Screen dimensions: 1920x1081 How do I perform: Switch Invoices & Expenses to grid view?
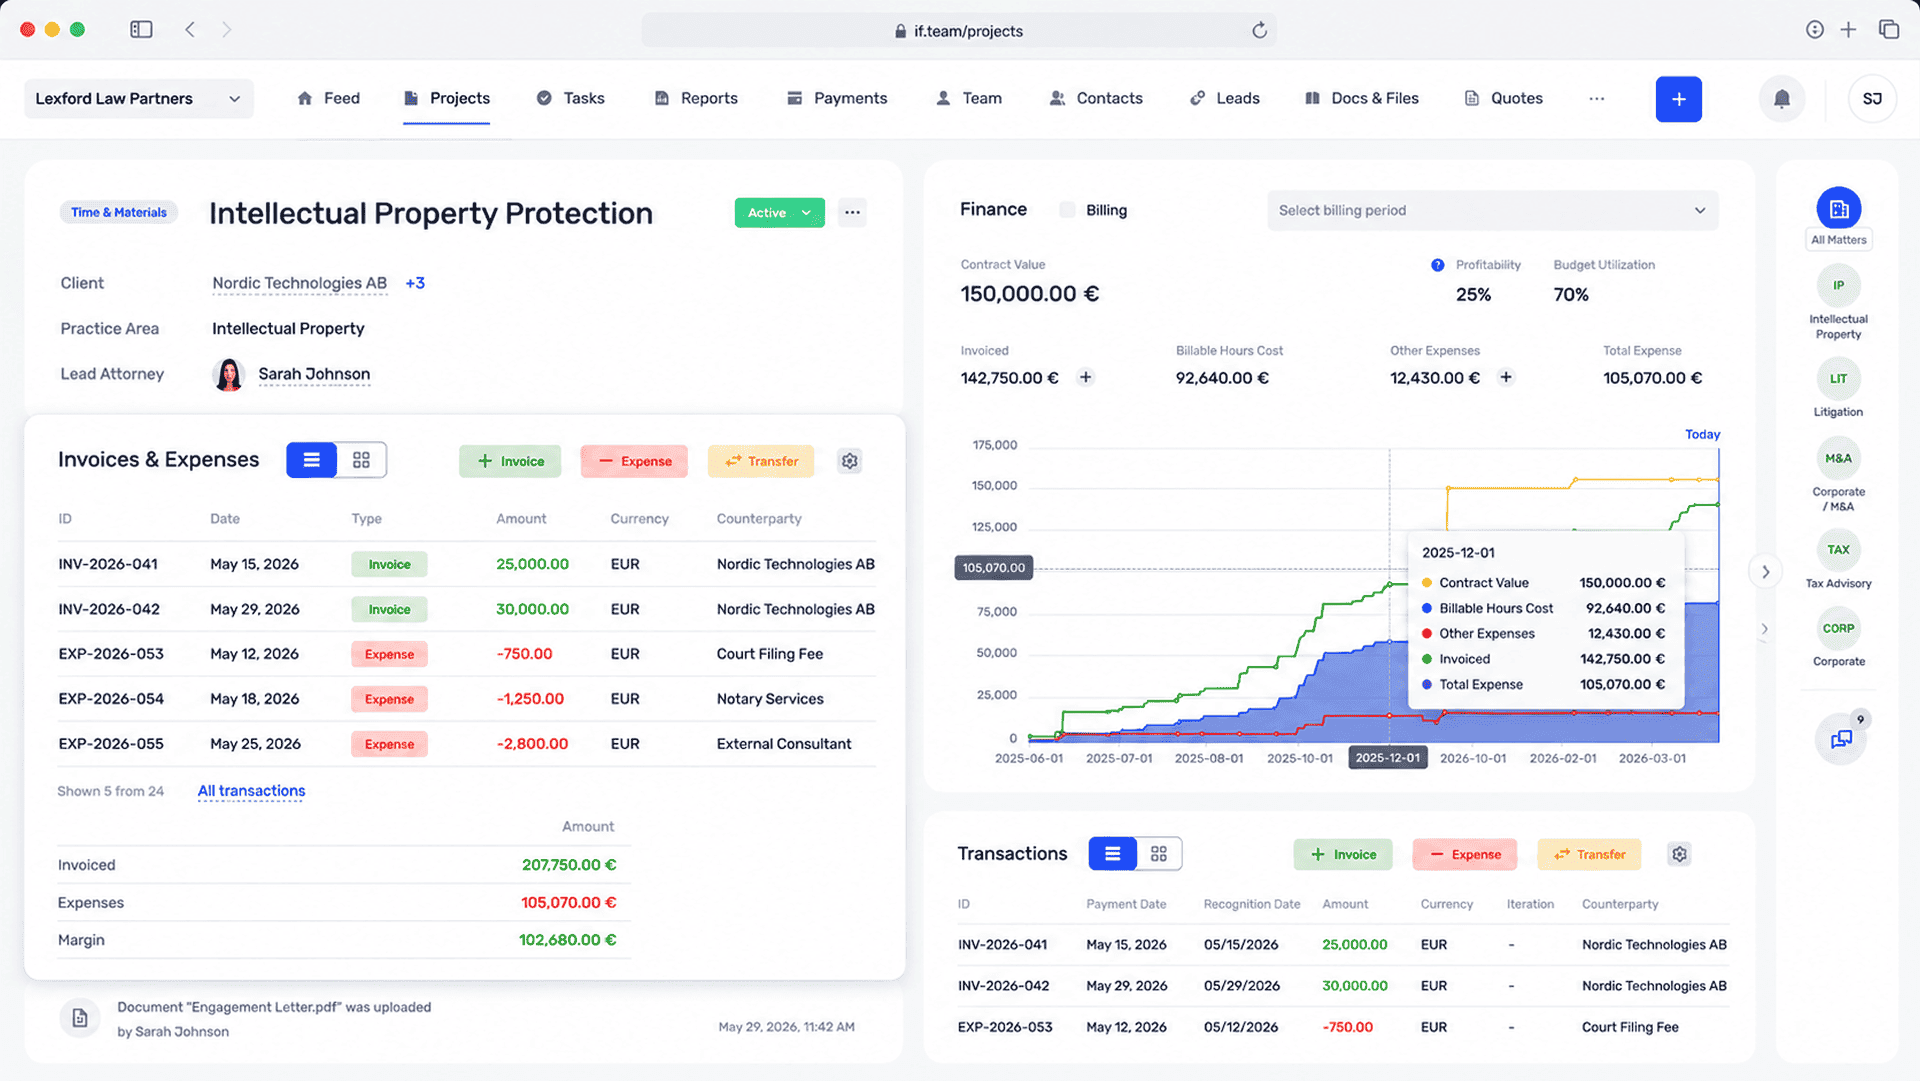pyautogui.click(x=361, y=460)
